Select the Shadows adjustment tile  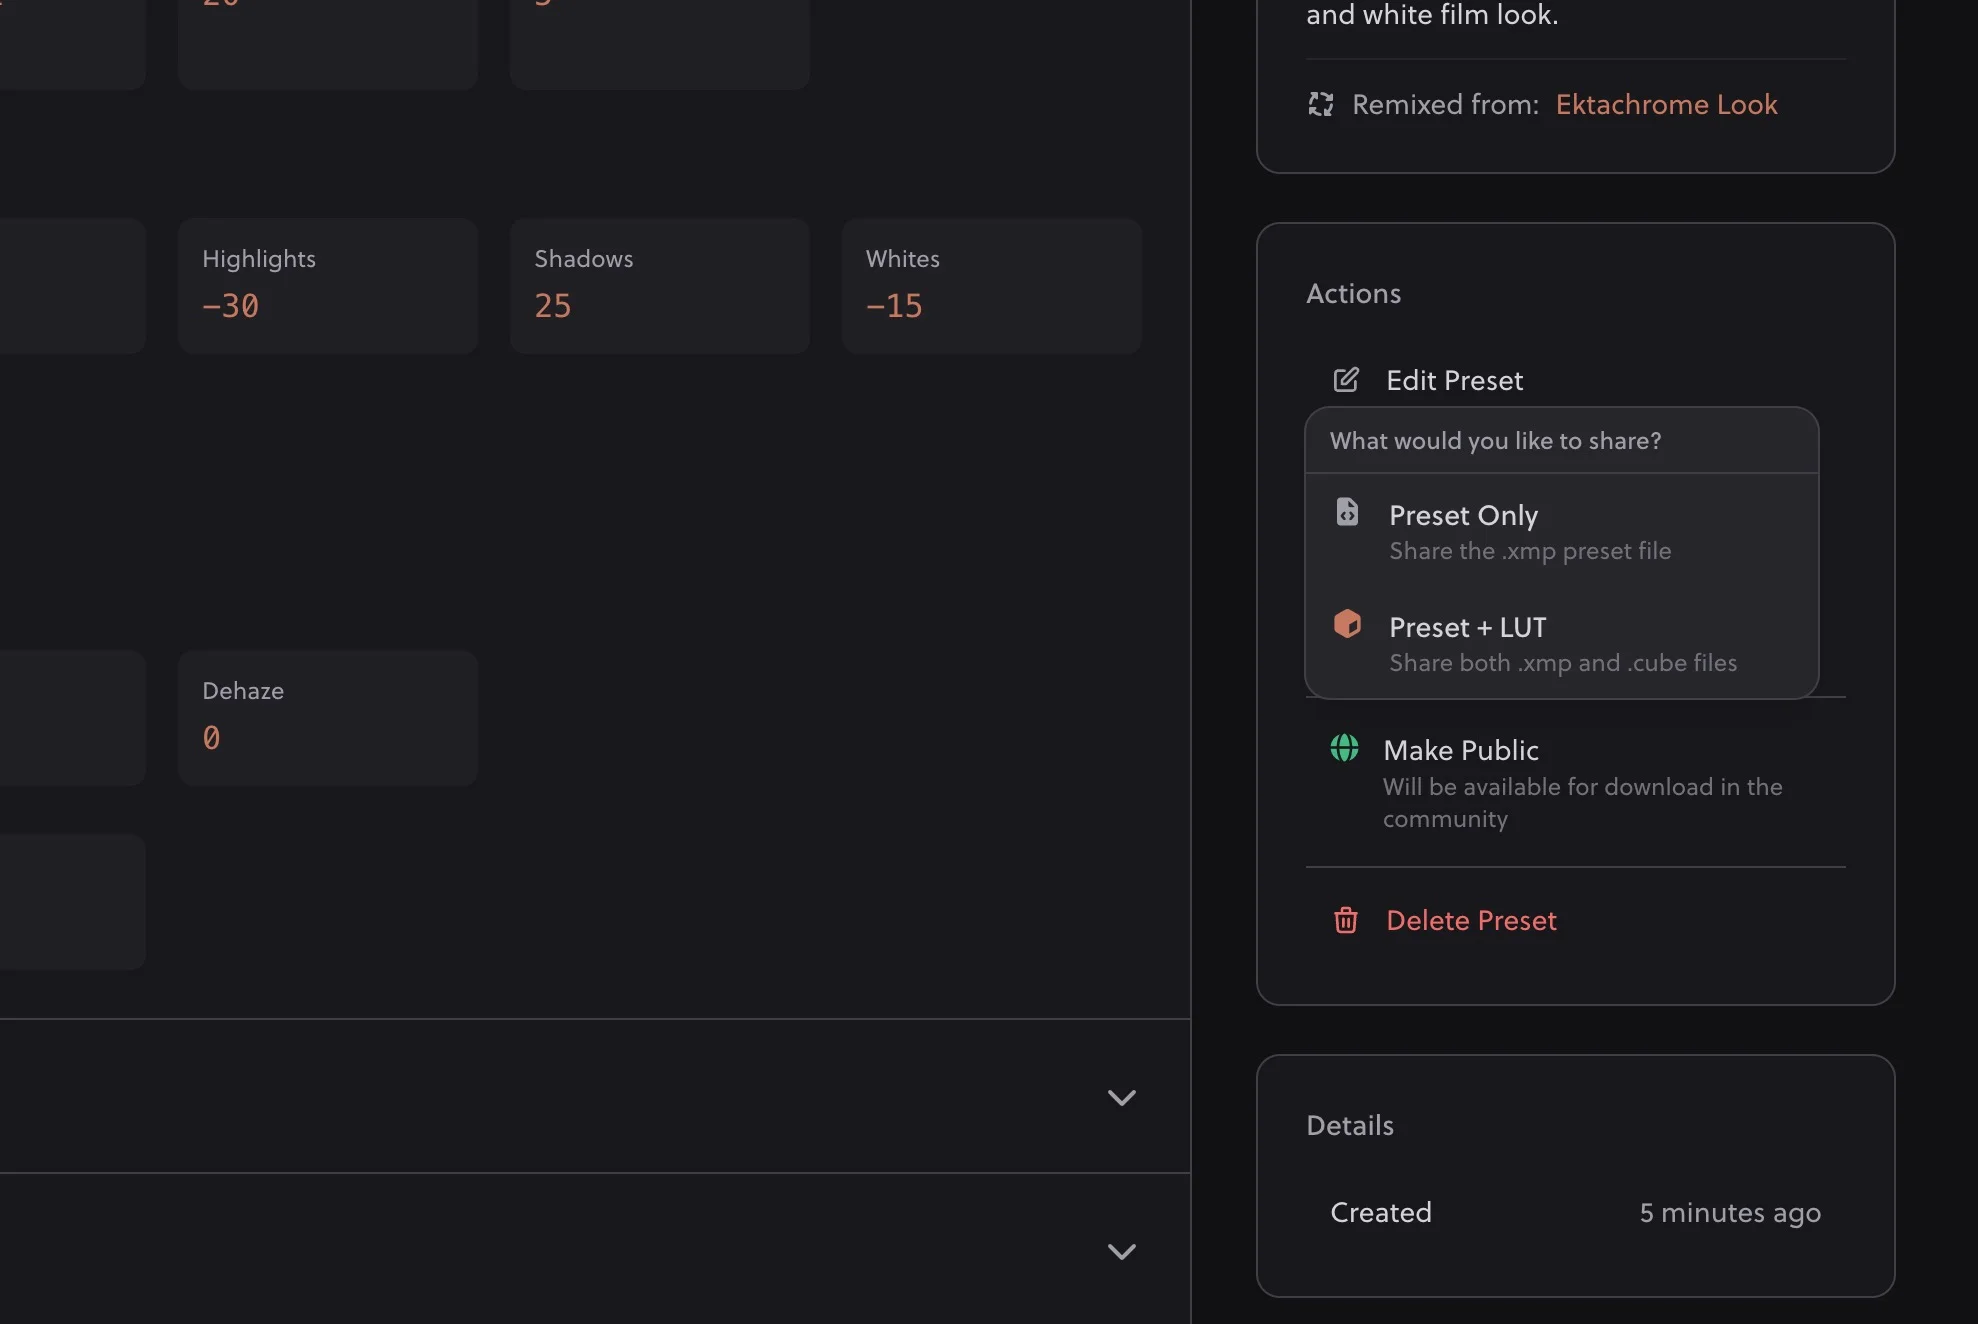tap(658, 285)
